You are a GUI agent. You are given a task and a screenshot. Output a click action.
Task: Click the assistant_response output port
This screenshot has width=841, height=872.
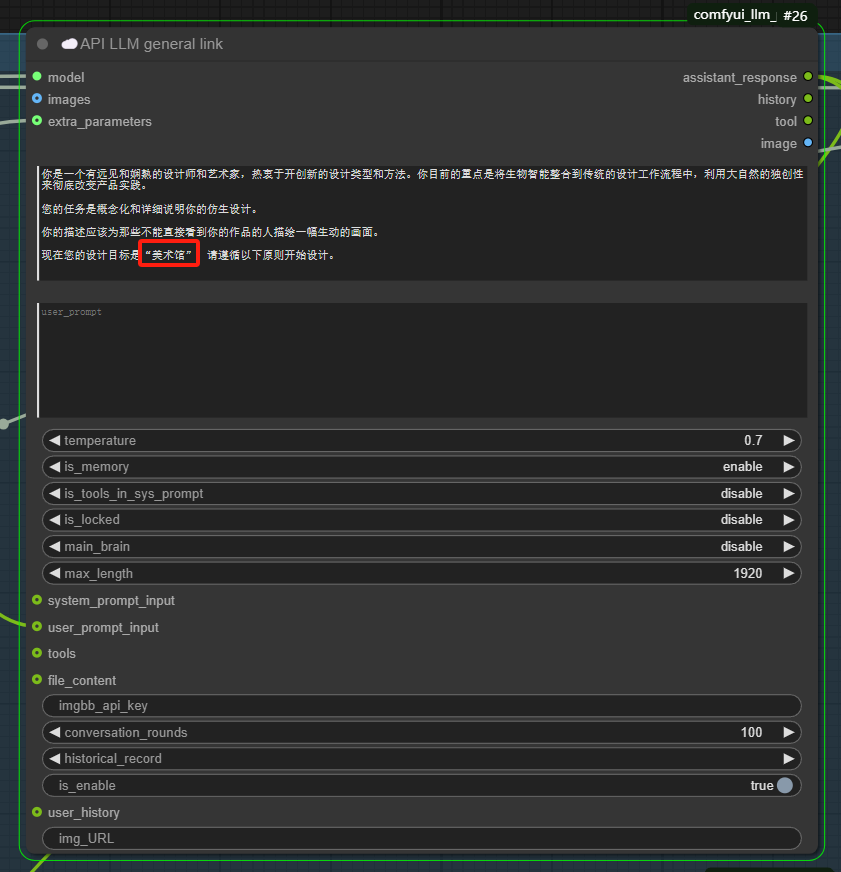point(808,77)
